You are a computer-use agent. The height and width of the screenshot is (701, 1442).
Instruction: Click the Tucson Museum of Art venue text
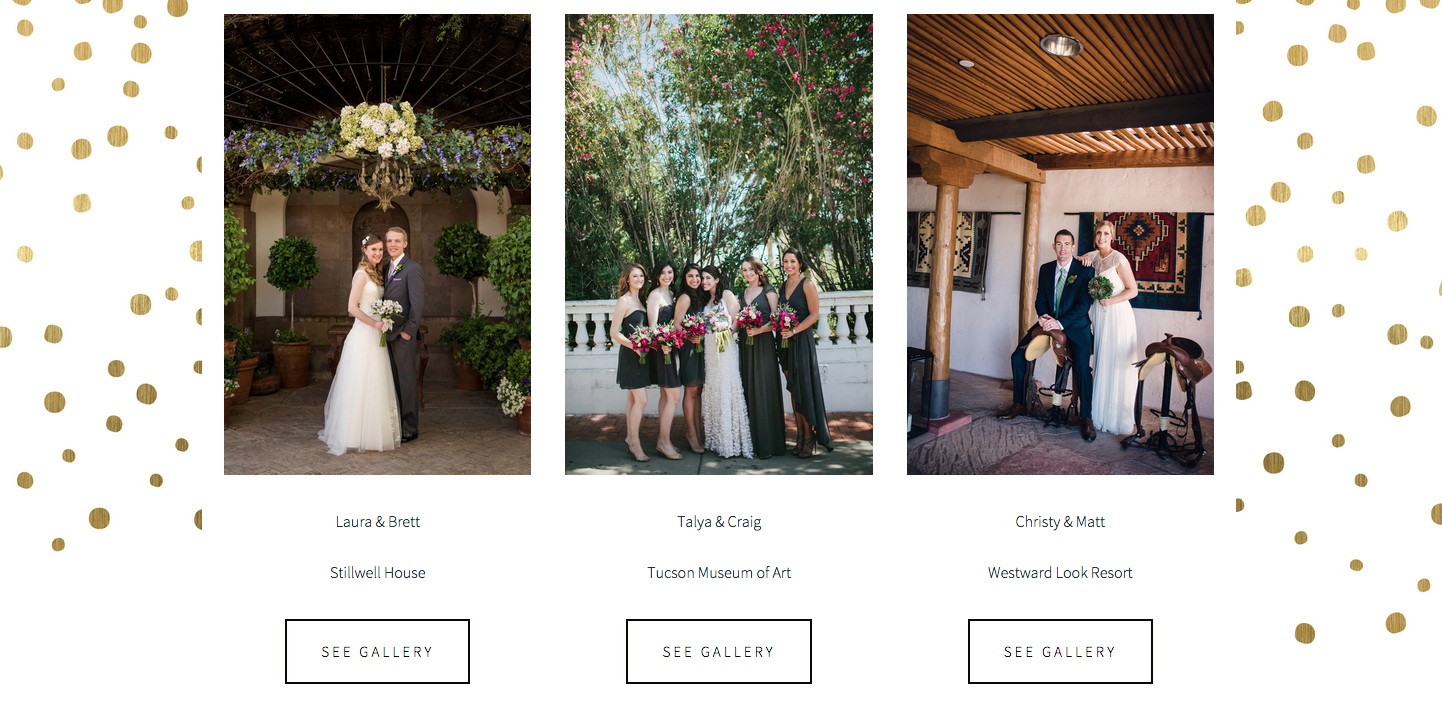coord(719,573)
